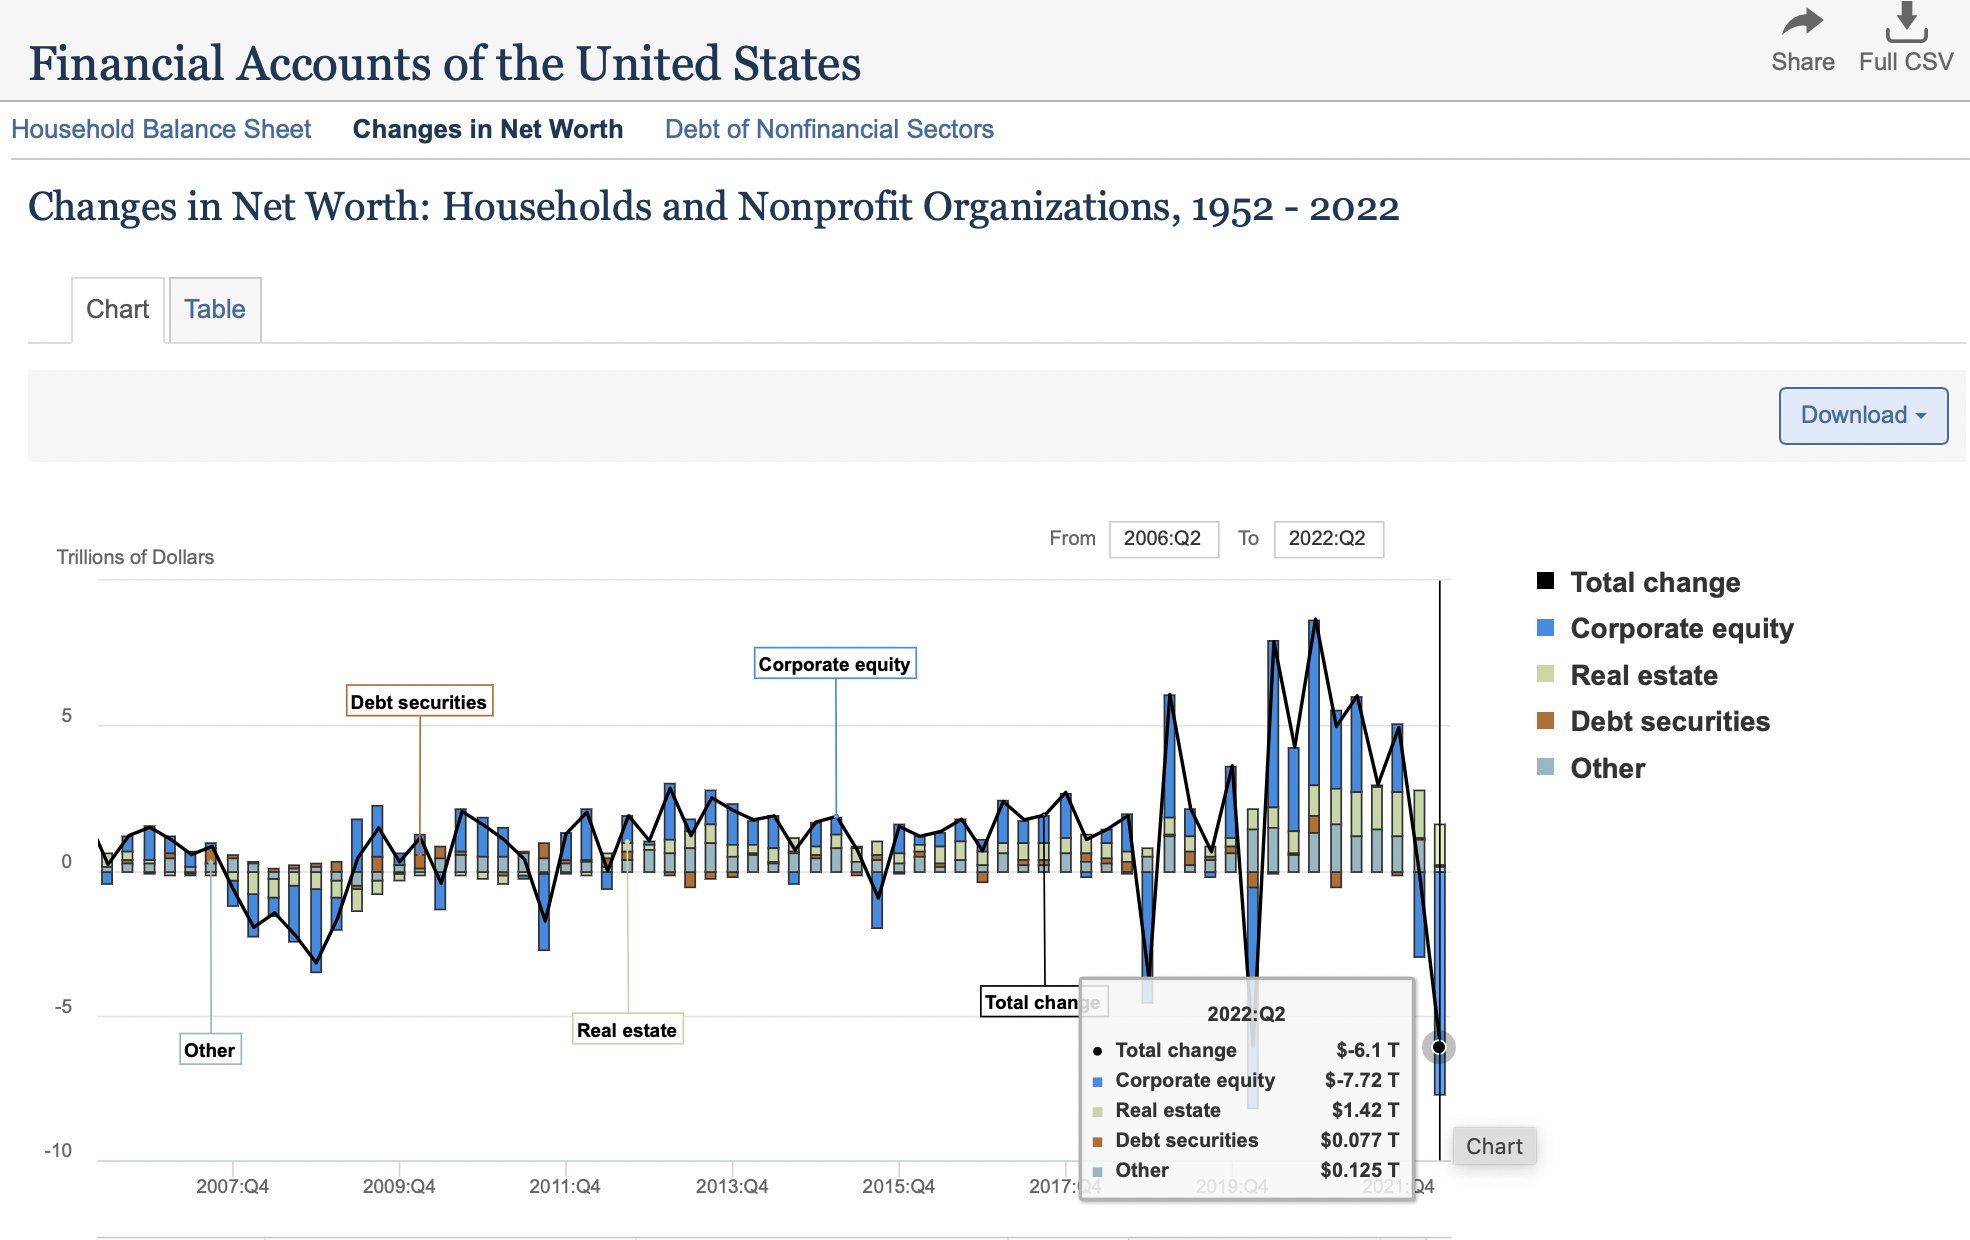Toggle Debt securities legend series

pyautogui.click(x=1669, y=721)
